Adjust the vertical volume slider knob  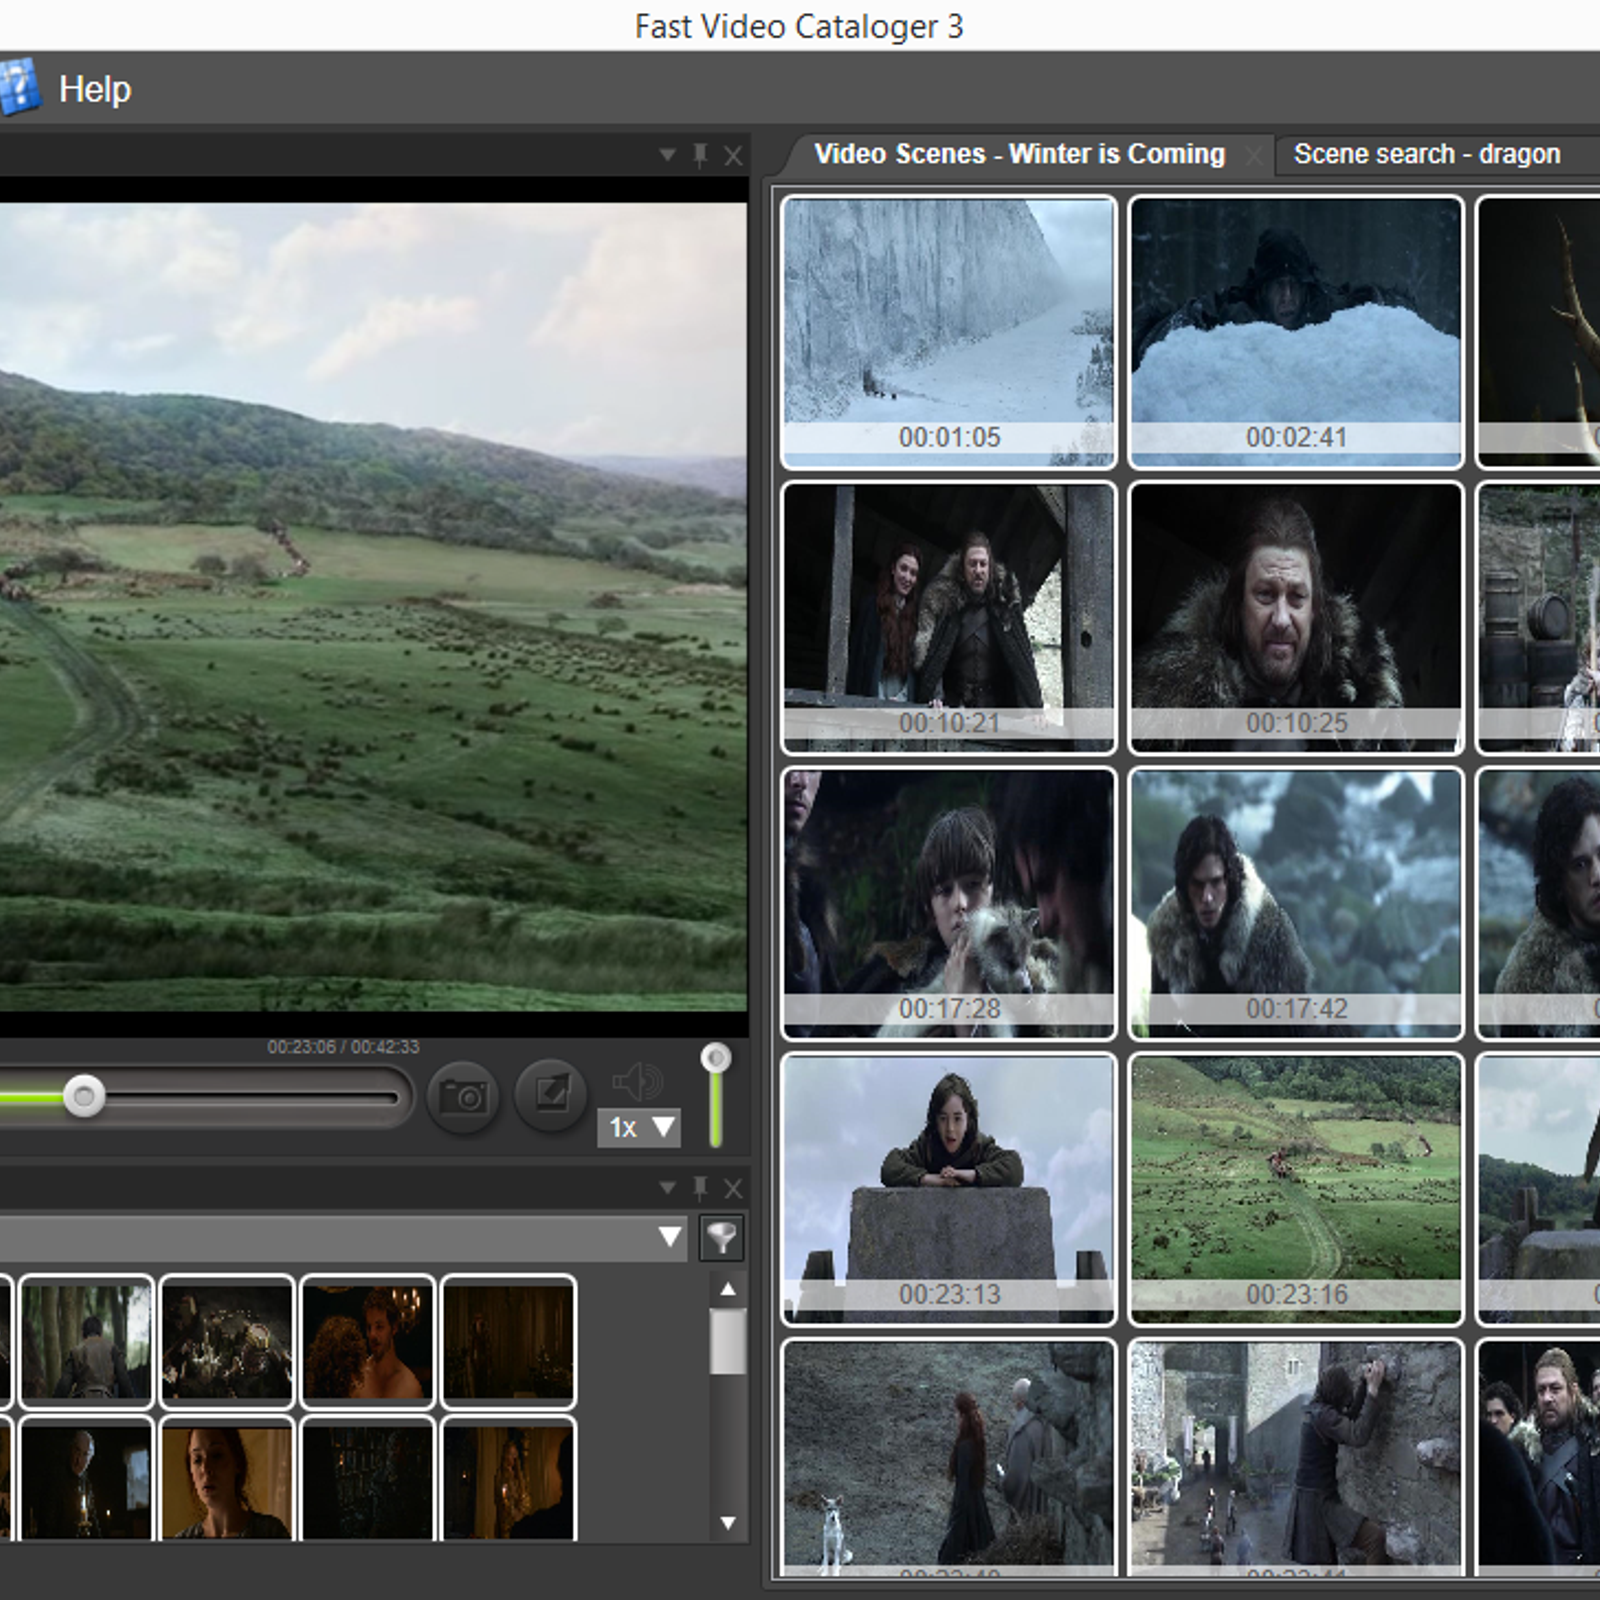715,1058
